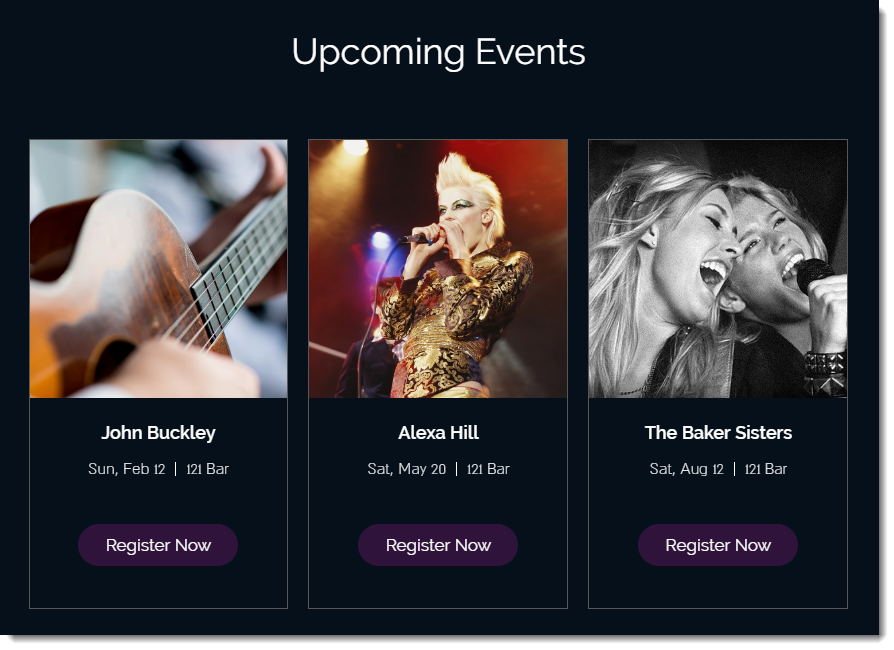Click the date-venue divider in John Buckley card
Screen dimensions: 894x650
pos(176,469)
